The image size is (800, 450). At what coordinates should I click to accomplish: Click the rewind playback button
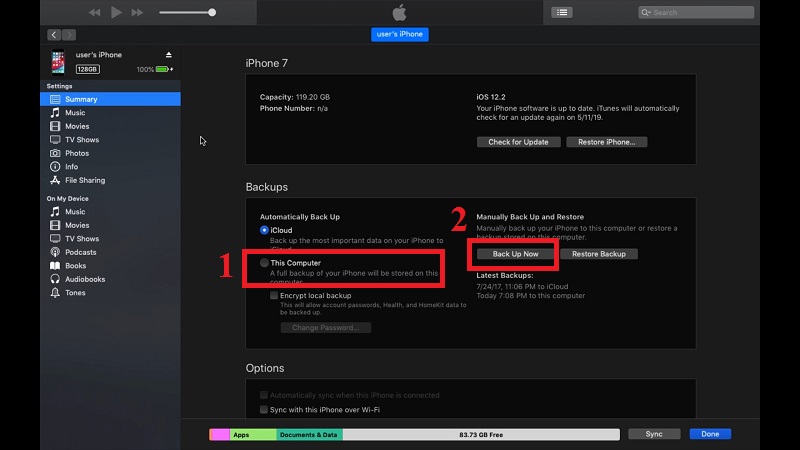[94, 12]
